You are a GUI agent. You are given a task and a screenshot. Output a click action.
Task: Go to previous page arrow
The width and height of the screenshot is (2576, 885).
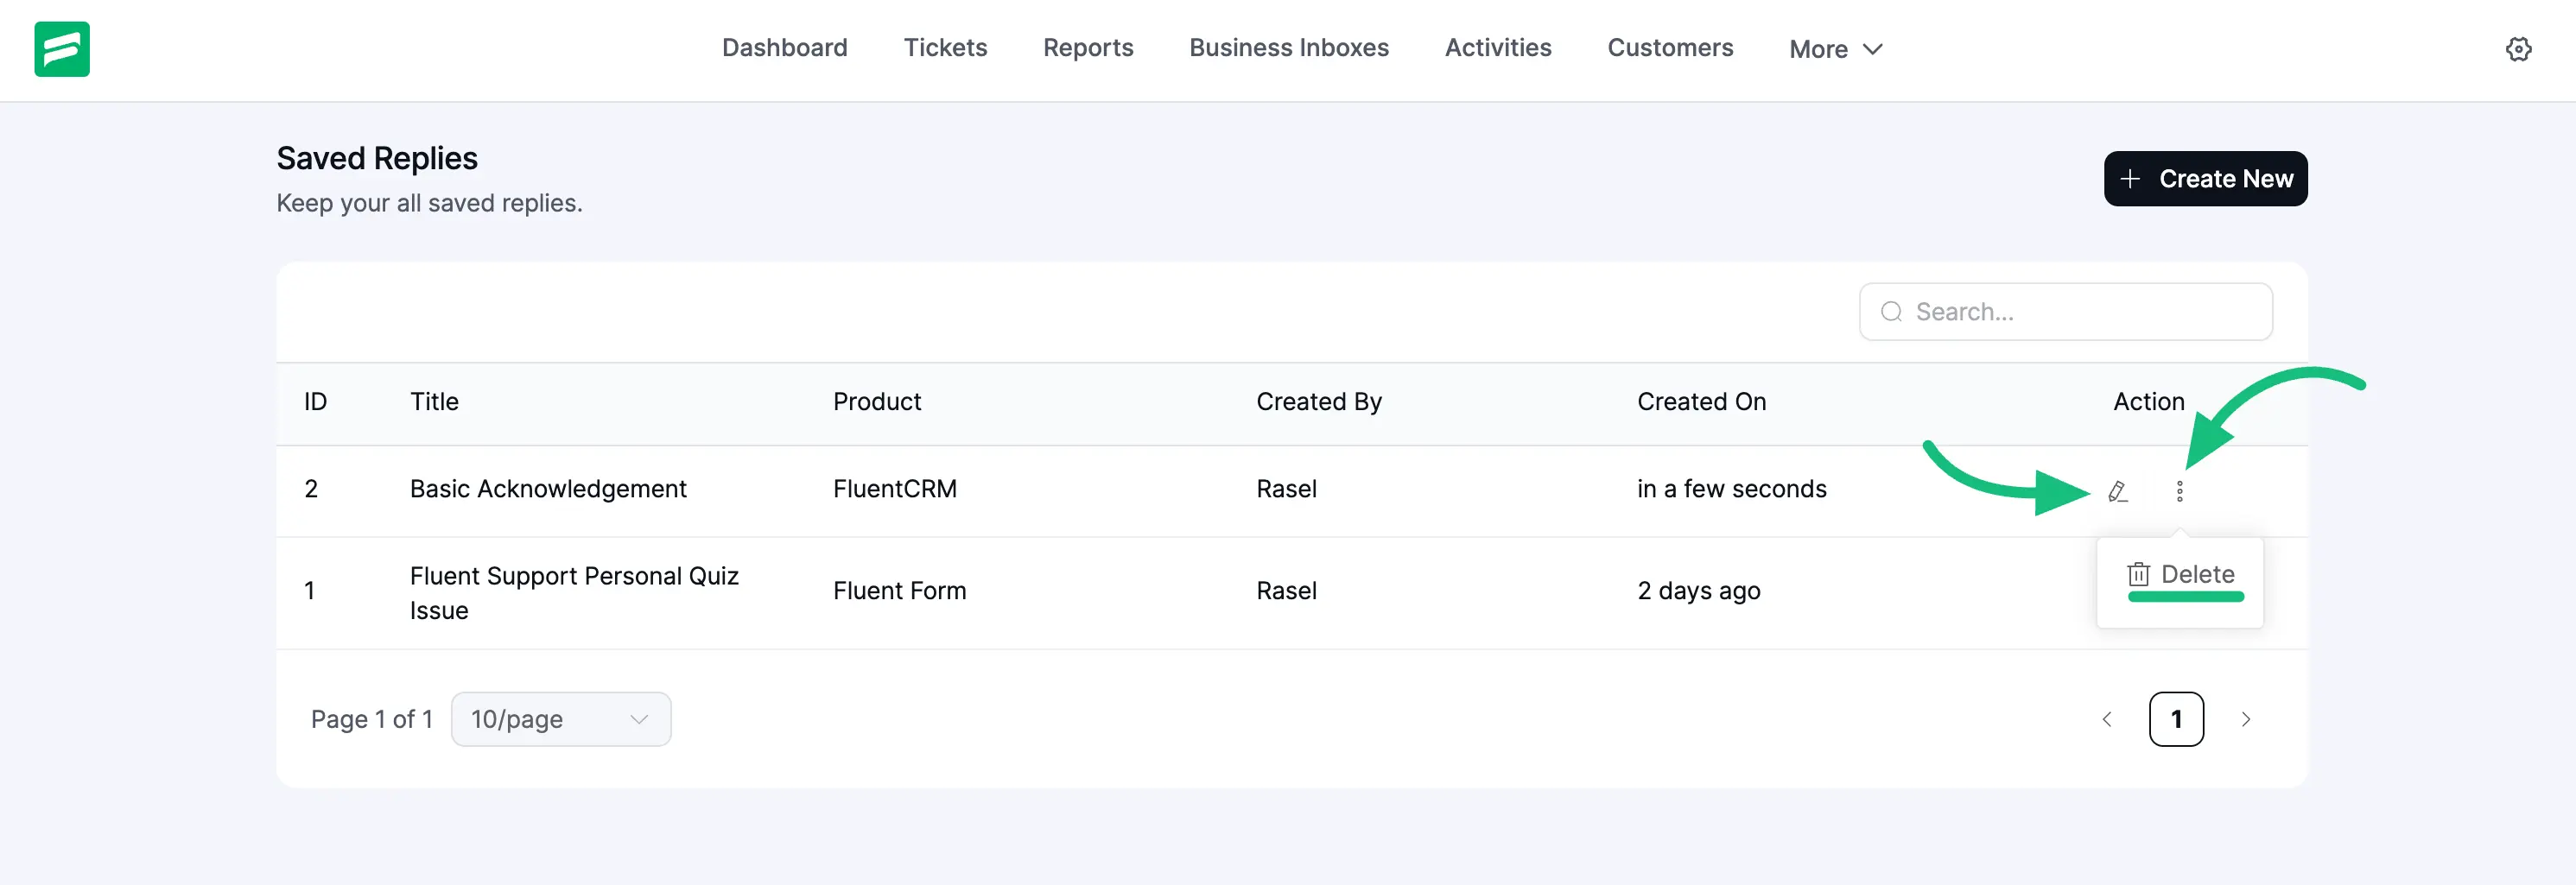2107,719
